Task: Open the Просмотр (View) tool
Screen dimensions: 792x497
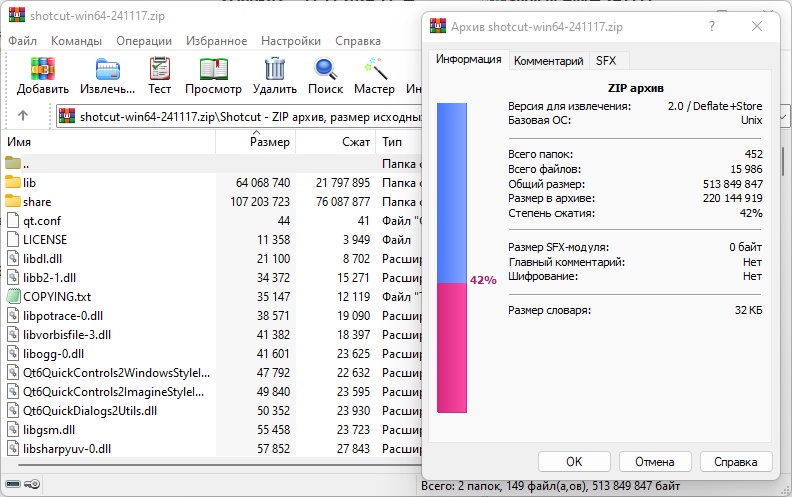Action: tap(213, 76)
